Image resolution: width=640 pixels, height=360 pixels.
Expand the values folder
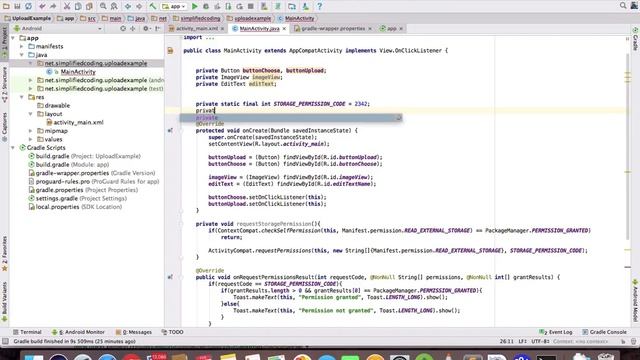pyautogui.click(x=31, y=139)
